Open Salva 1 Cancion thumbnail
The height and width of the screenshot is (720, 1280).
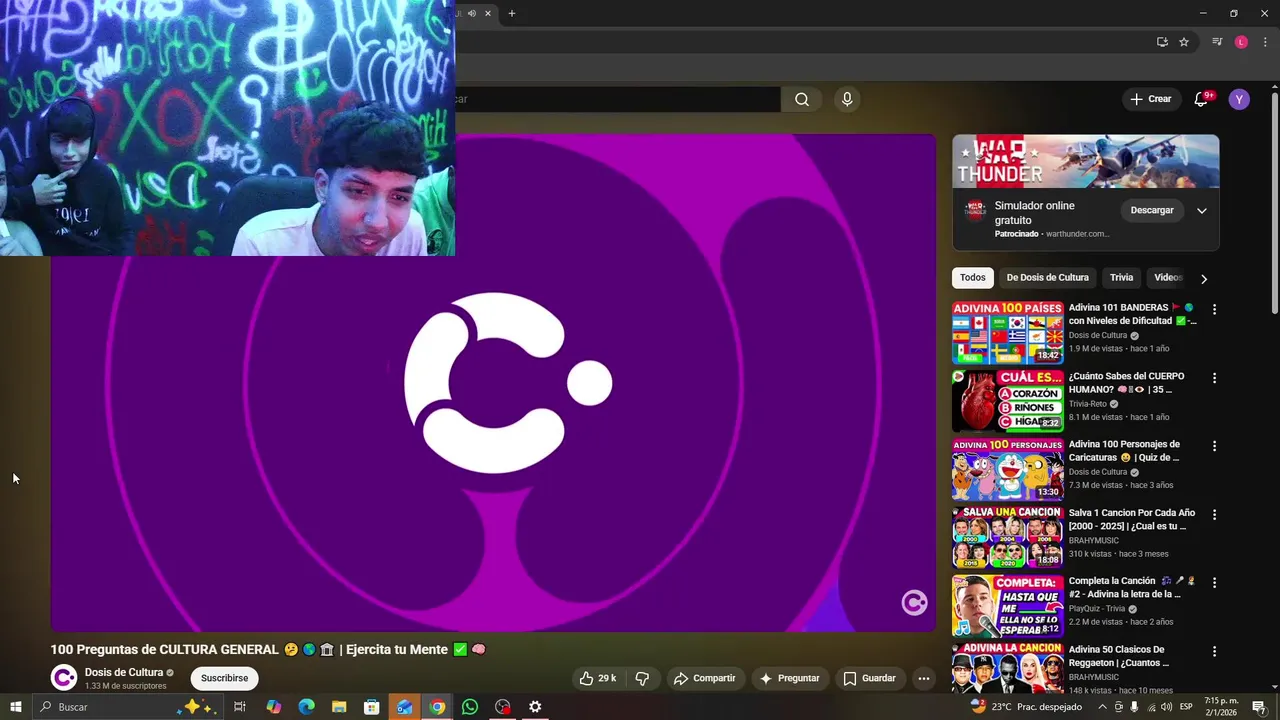1007,537
